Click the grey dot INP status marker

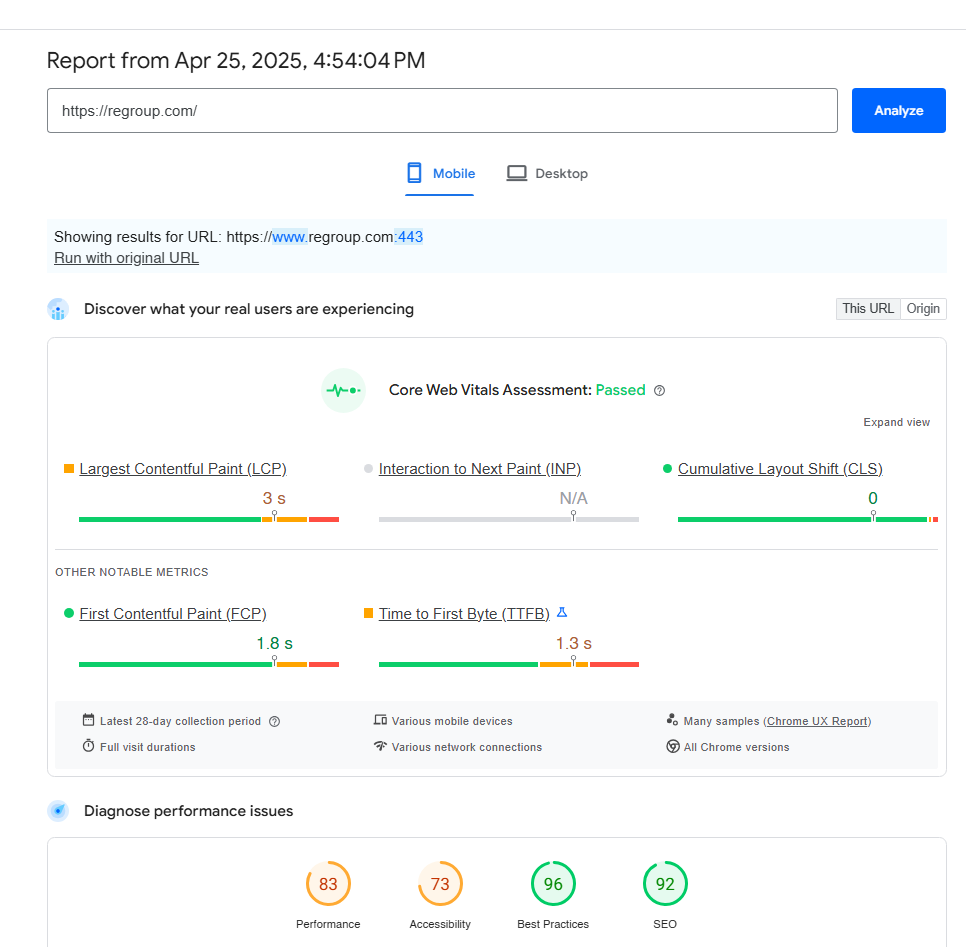[368, 468]
